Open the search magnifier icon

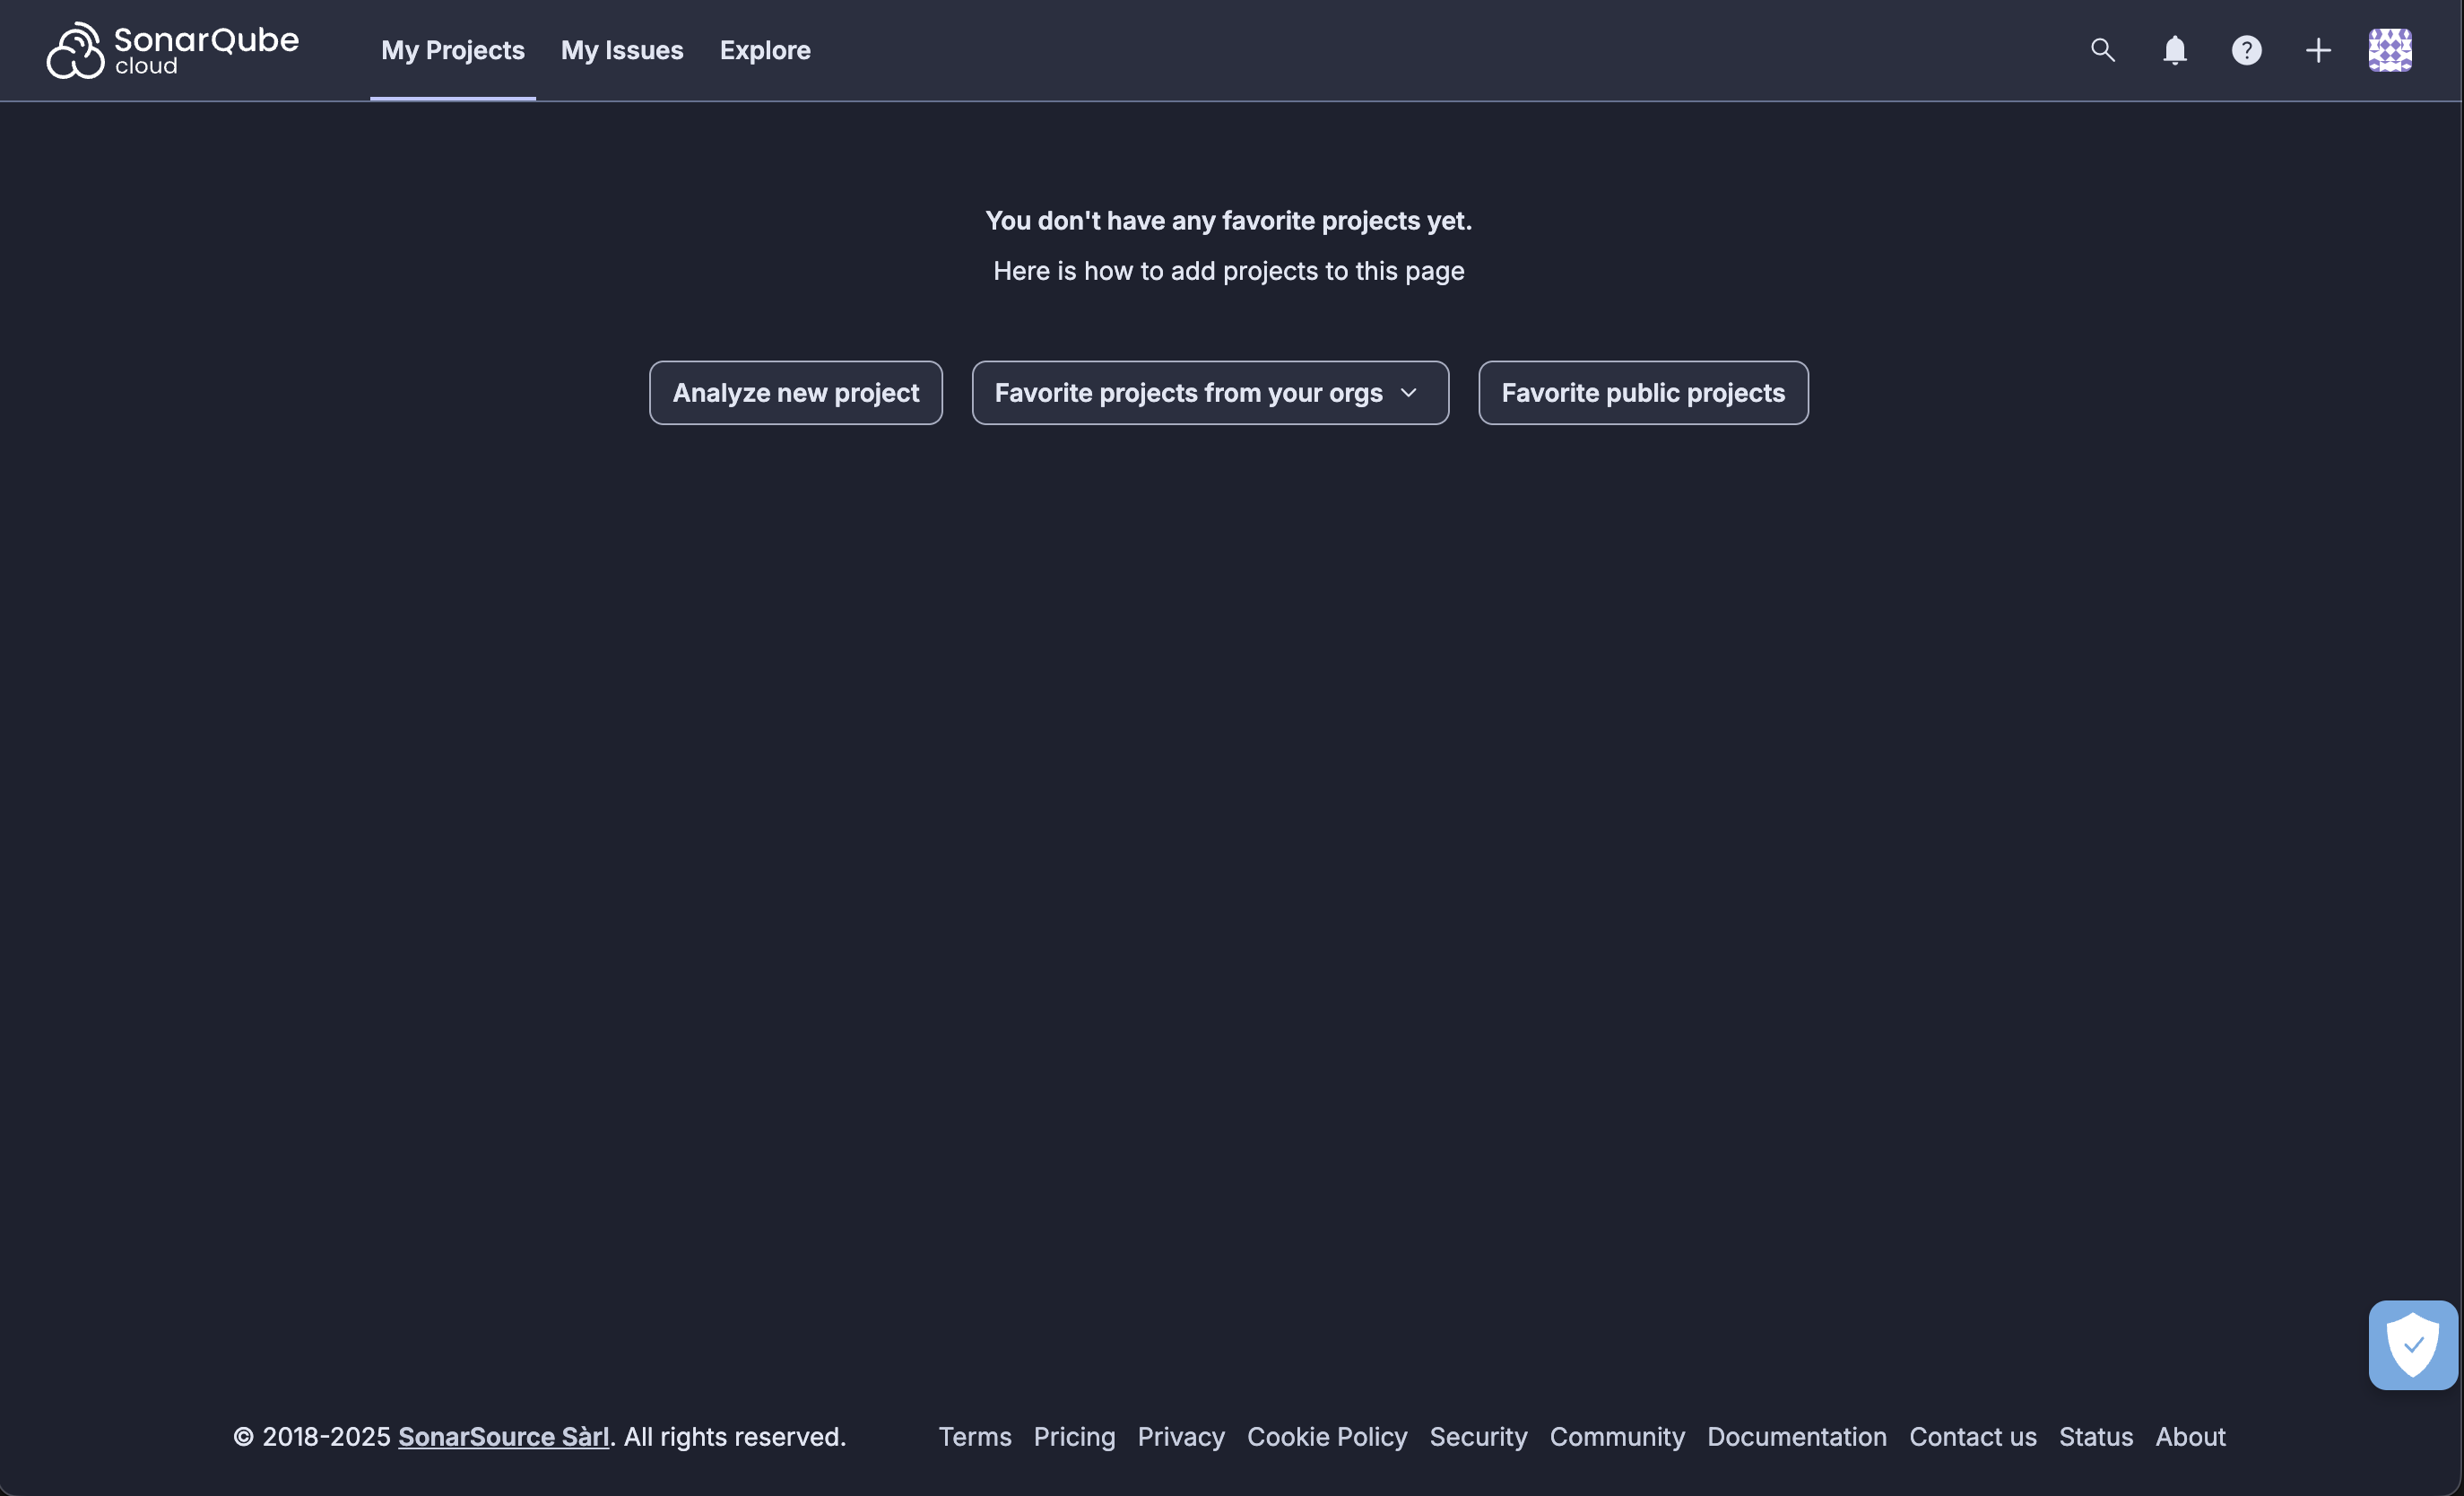click(x=2102, y=50)
